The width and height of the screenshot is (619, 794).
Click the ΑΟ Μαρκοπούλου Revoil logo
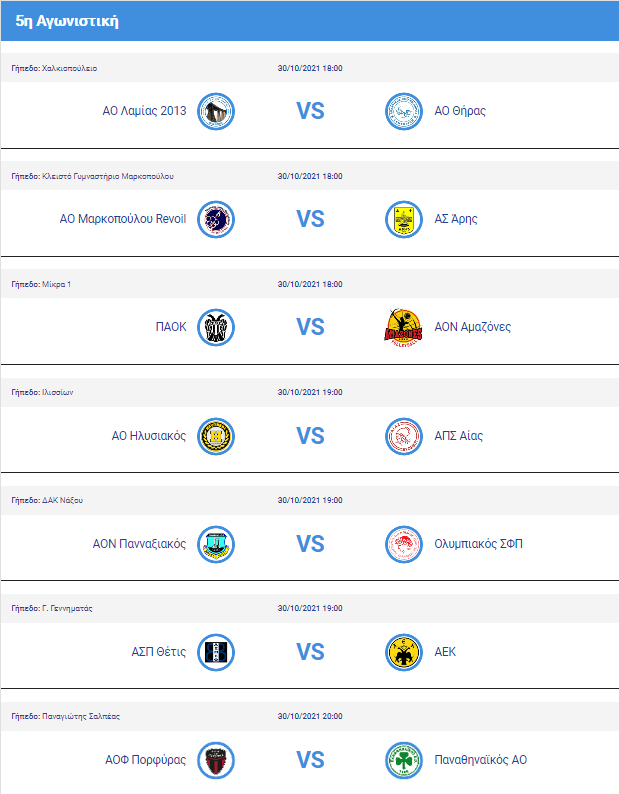pyautogui.click(x=216, y=219)
